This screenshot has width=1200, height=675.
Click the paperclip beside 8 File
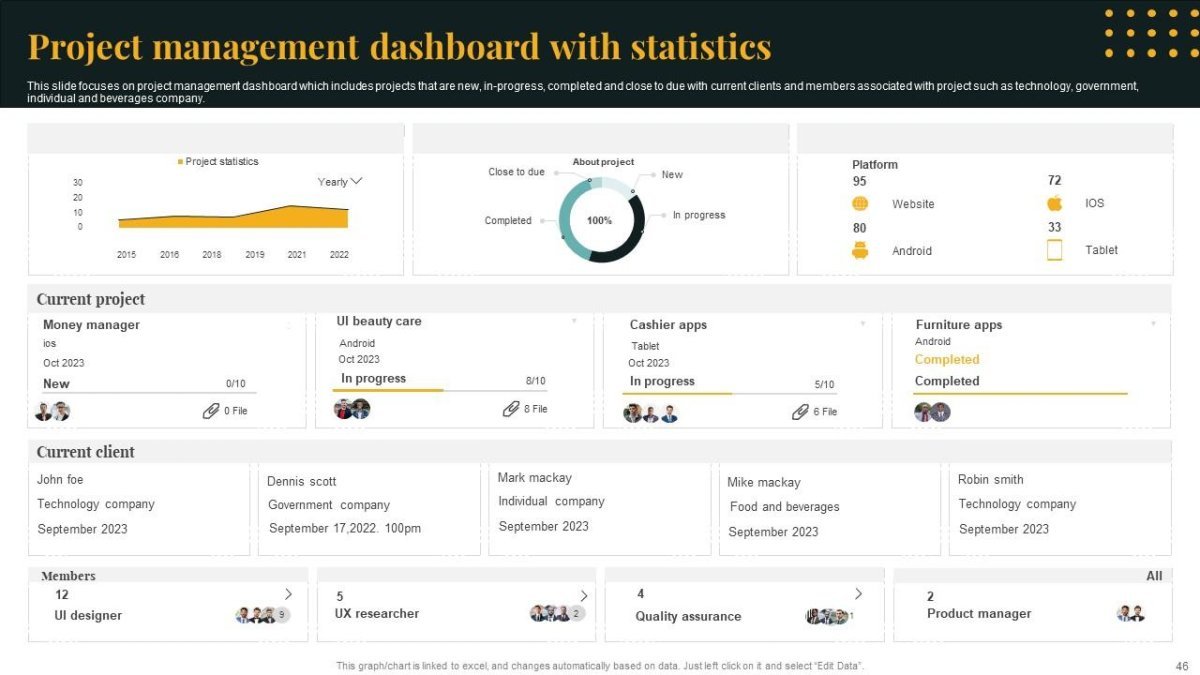511,409
